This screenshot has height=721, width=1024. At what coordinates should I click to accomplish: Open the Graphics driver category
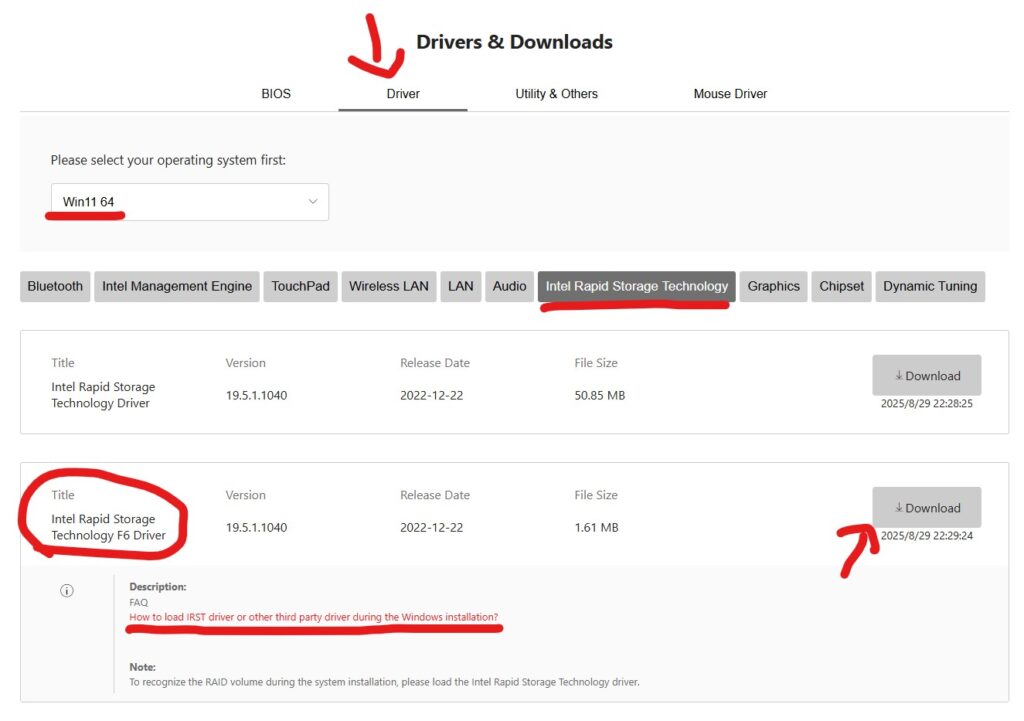(773, 286)
